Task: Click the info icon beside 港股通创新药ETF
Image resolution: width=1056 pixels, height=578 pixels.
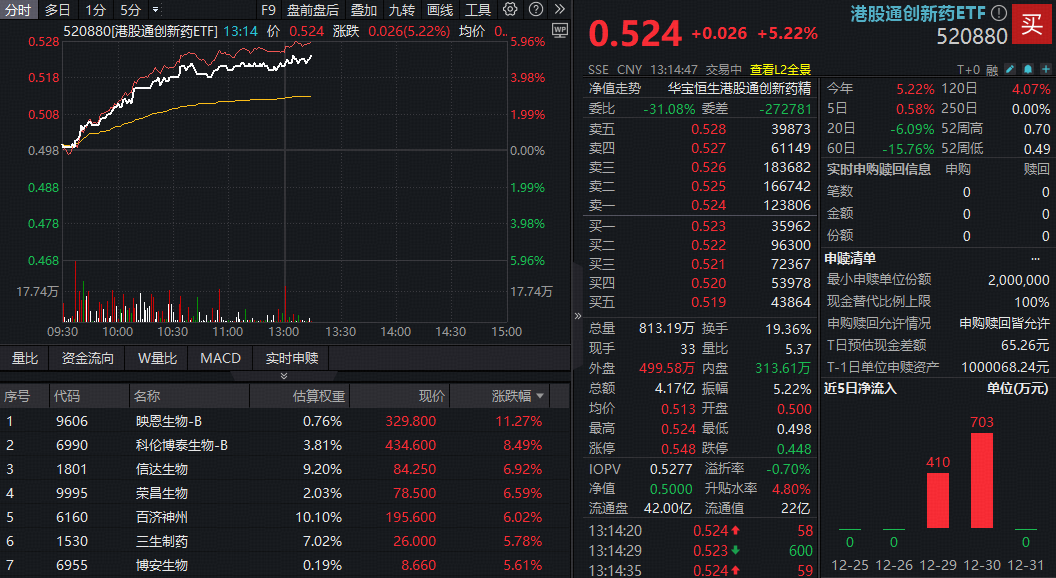Action: click(x=998, y=14)
